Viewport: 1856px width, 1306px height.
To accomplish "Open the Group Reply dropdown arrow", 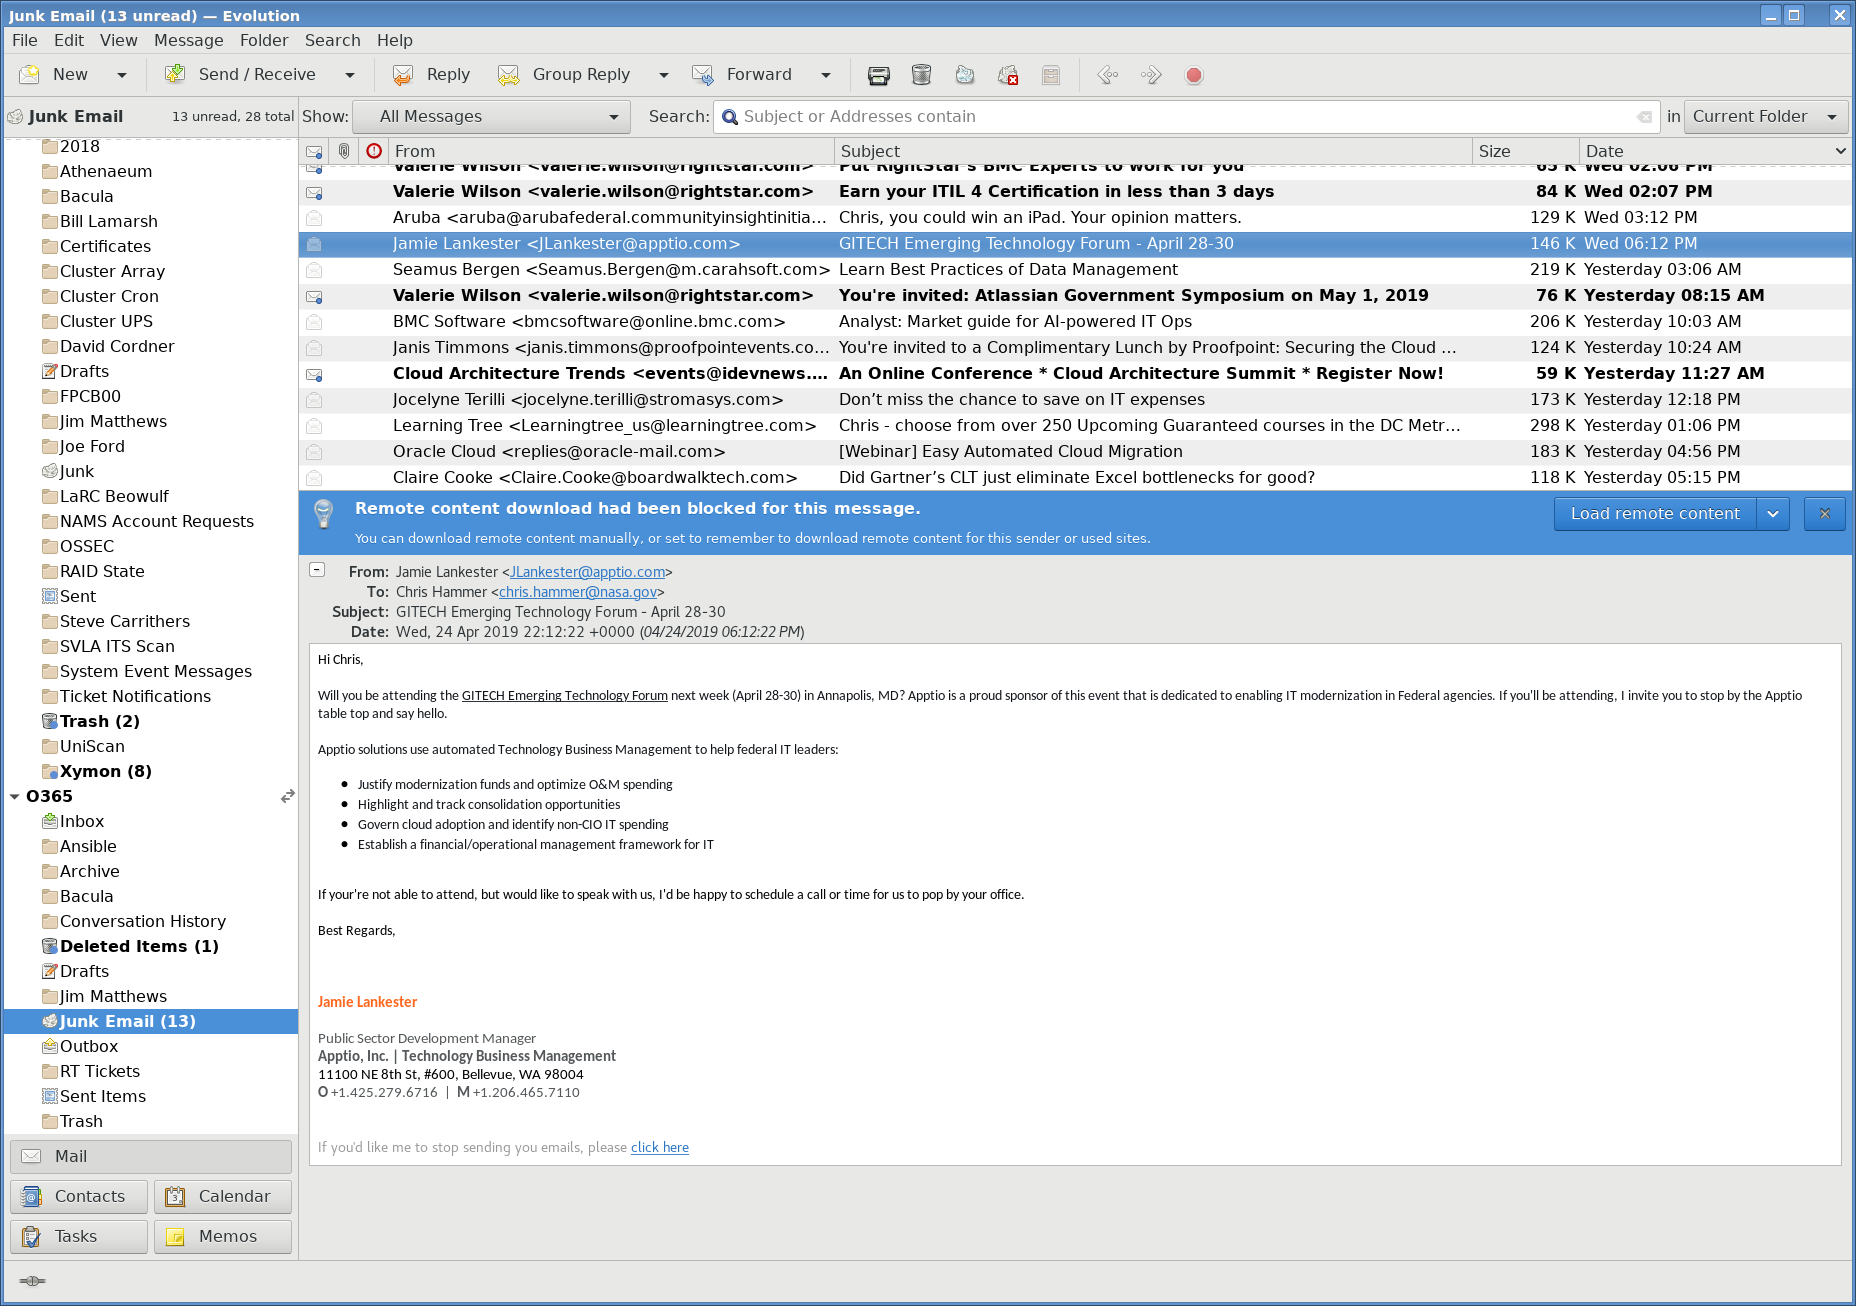I will 663,75.
